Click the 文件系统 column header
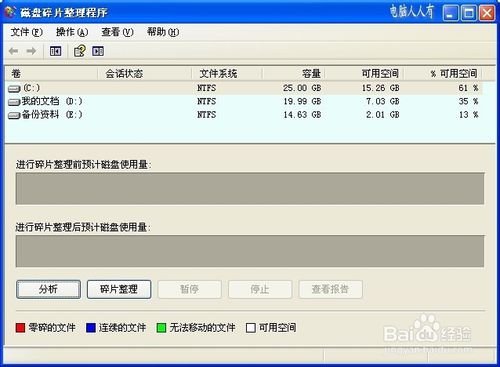 pyautogui.click(x=227, y=73)
